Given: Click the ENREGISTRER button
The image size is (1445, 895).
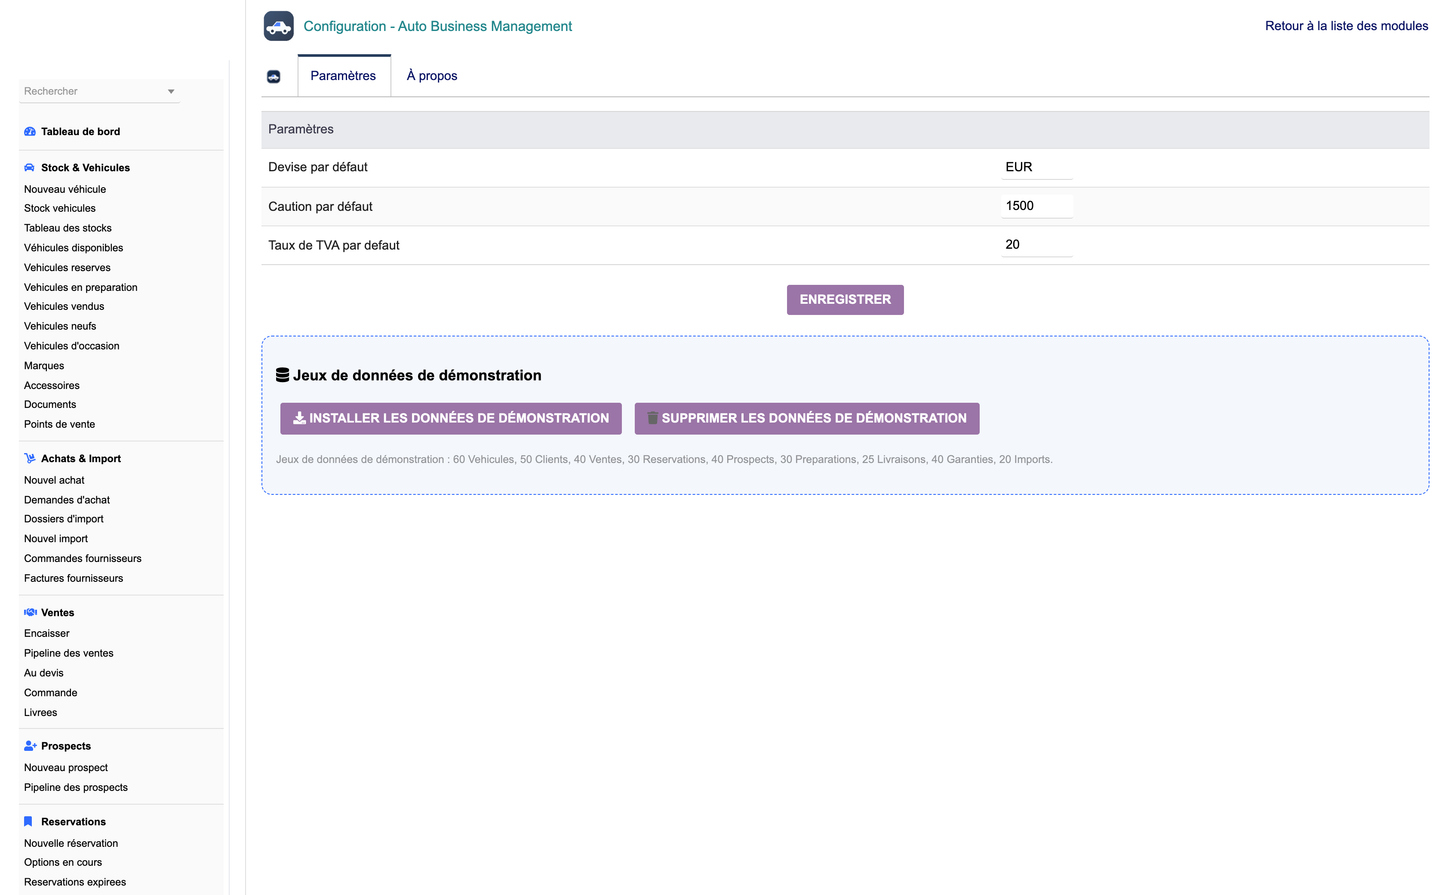Looking at the screenshot, I should tap(845, 300).
